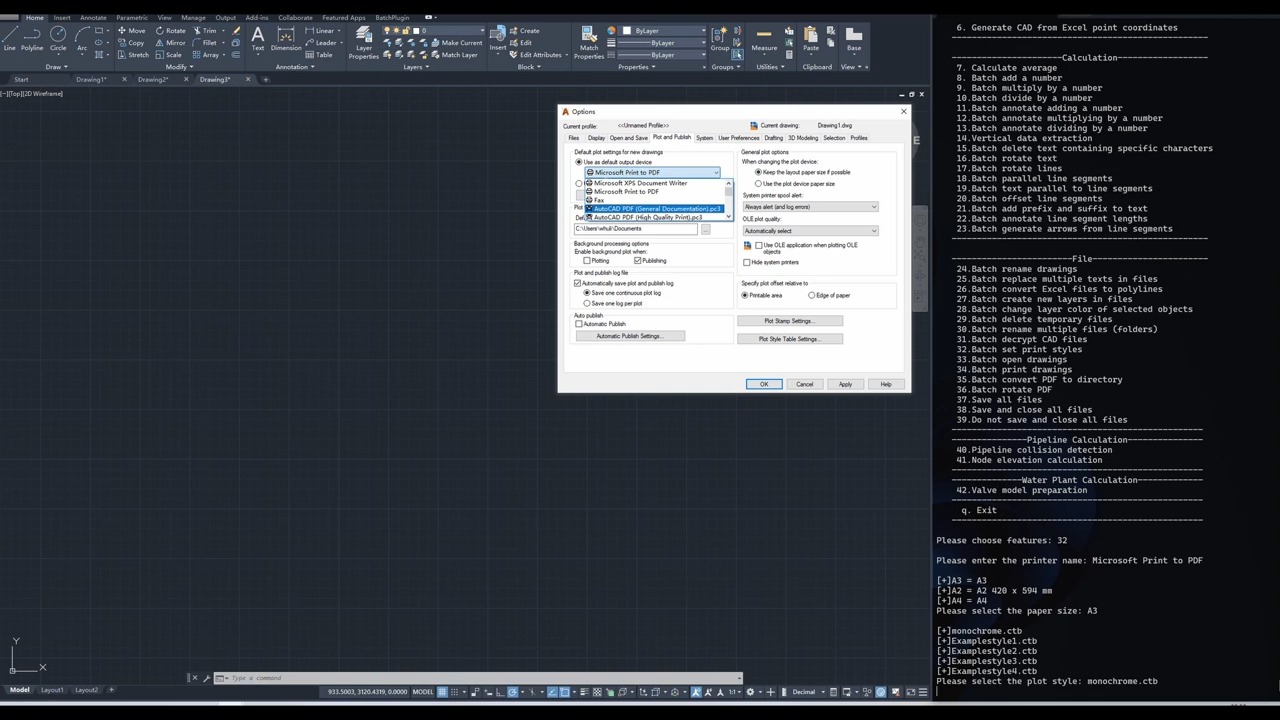The height and width of the screenshot is (720, 1280).
Task: Click the Plot Stamp Settings button
Action: tap(790, 320)
